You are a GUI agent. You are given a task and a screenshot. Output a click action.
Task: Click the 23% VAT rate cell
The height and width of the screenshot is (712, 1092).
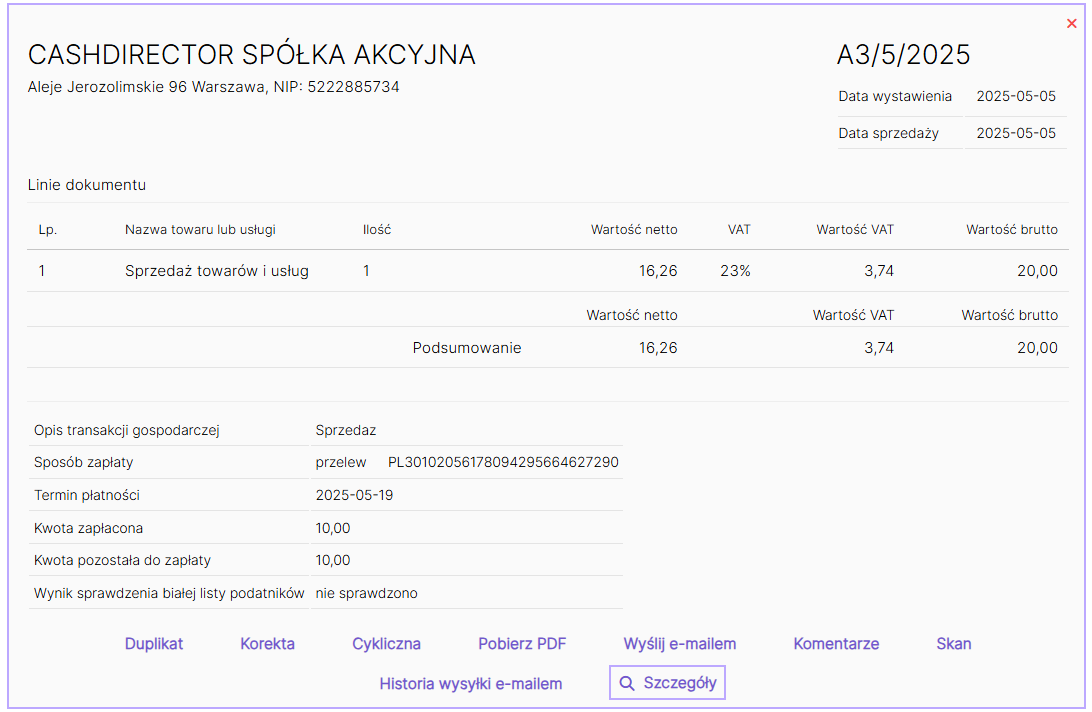click(735, 271)
